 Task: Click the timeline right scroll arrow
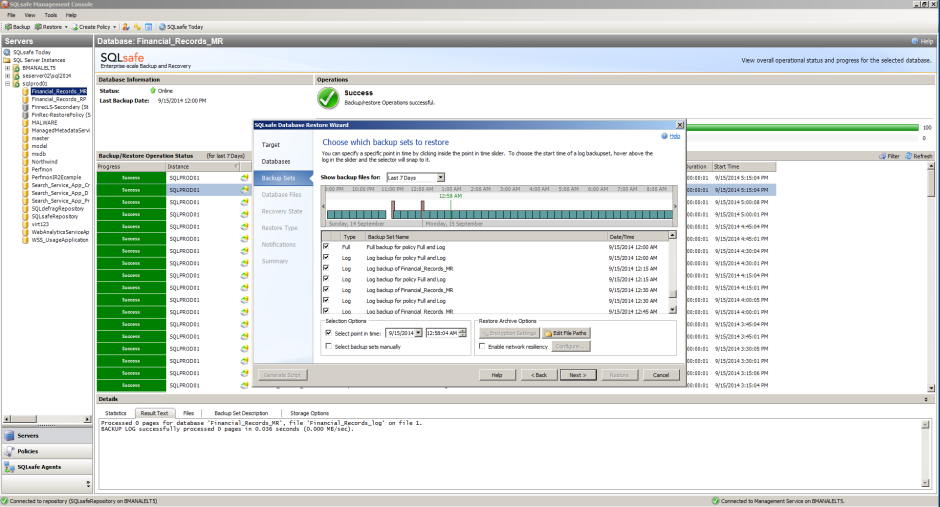point(675,206)
